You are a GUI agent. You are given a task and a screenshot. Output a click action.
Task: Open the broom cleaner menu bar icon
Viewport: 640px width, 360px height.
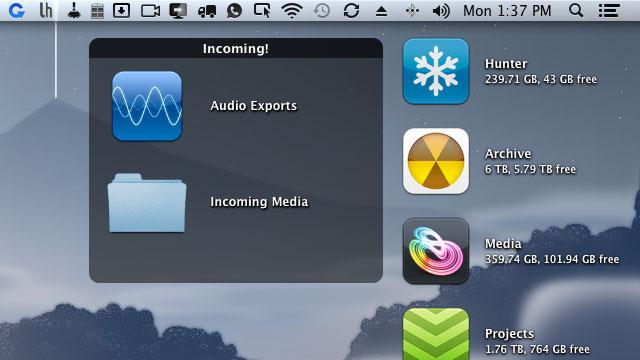[x=74, y=11]
